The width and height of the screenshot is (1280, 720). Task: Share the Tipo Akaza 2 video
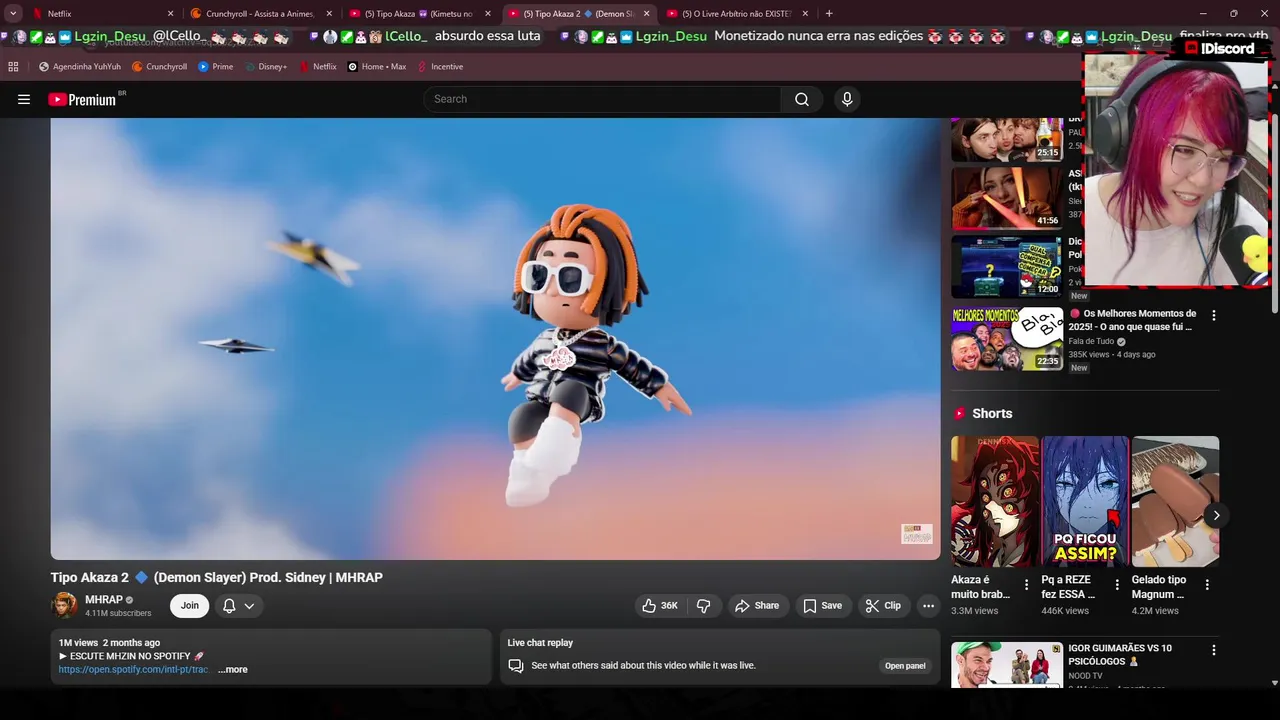coord(757,606)
